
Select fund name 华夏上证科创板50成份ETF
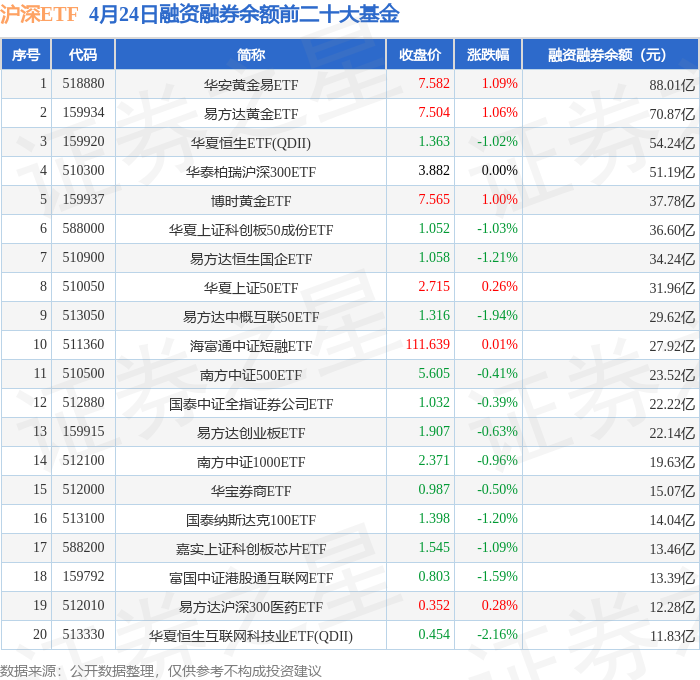coord(251,230)
